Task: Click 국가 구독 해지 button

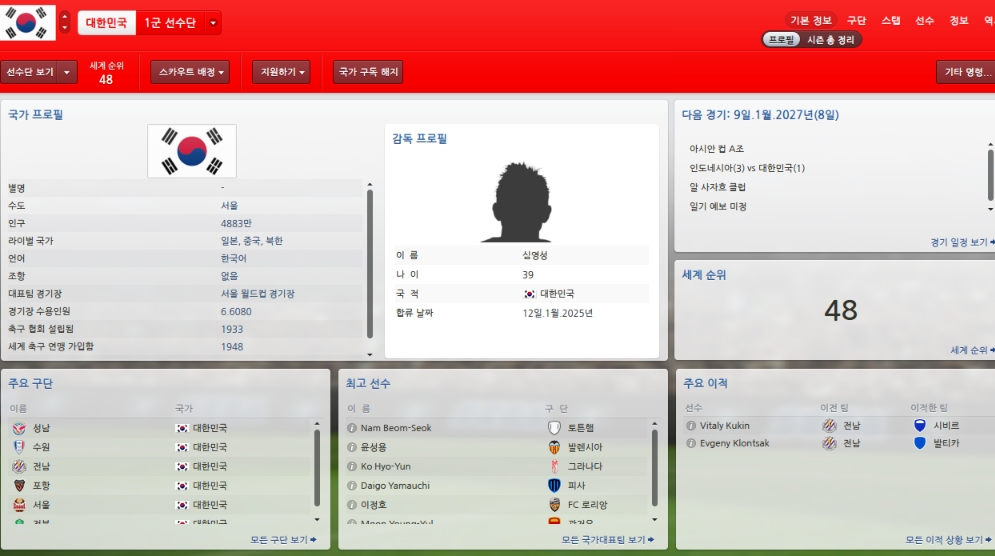Action: (x=369, y=72)
